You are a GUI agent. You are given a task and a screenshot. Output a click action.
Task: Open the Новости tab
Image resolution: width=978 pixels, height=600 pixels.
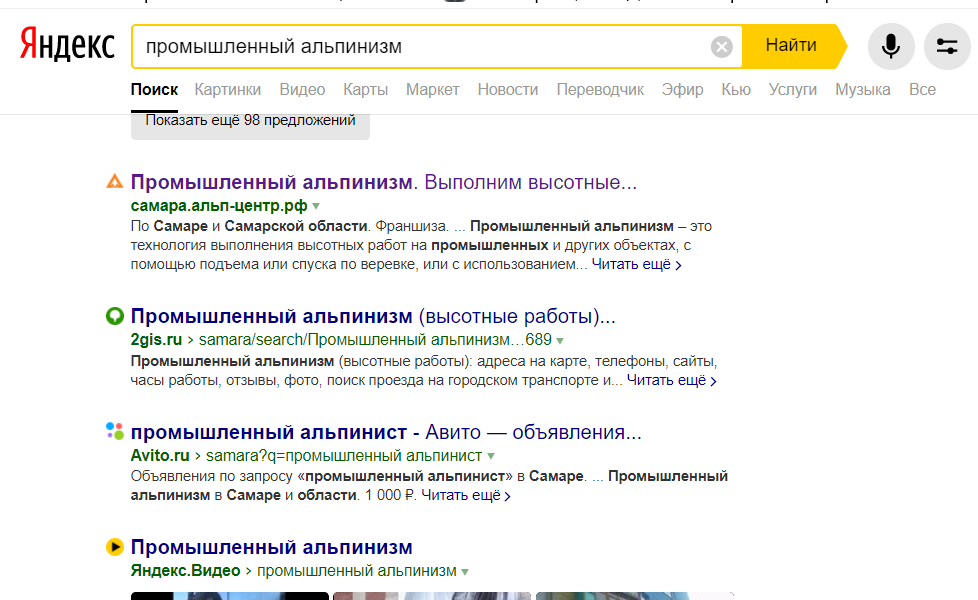click(508, 90)
